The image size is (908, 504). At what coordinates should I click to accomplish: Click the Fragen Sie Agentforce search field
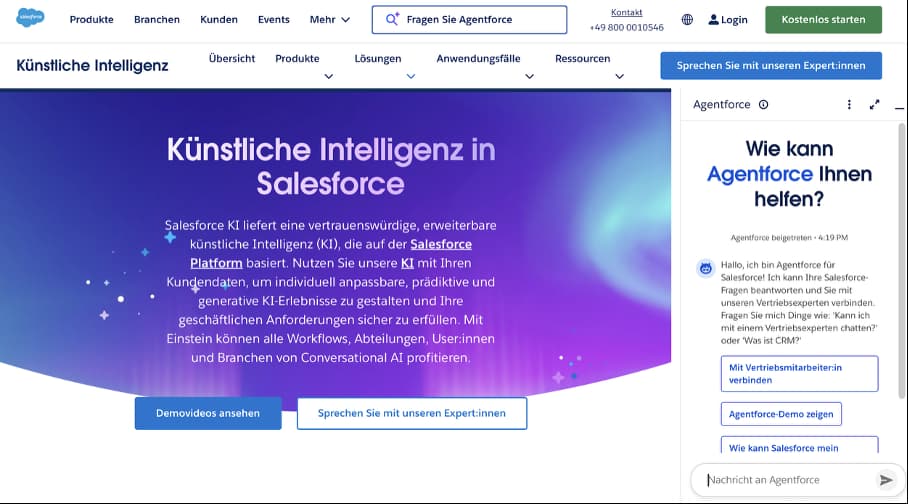pyautogui.click(x=470, y=20)
